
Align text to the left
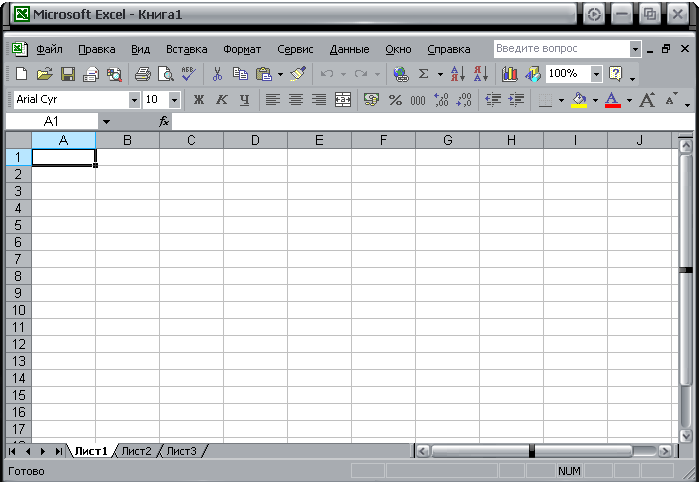tap(273, 100)
